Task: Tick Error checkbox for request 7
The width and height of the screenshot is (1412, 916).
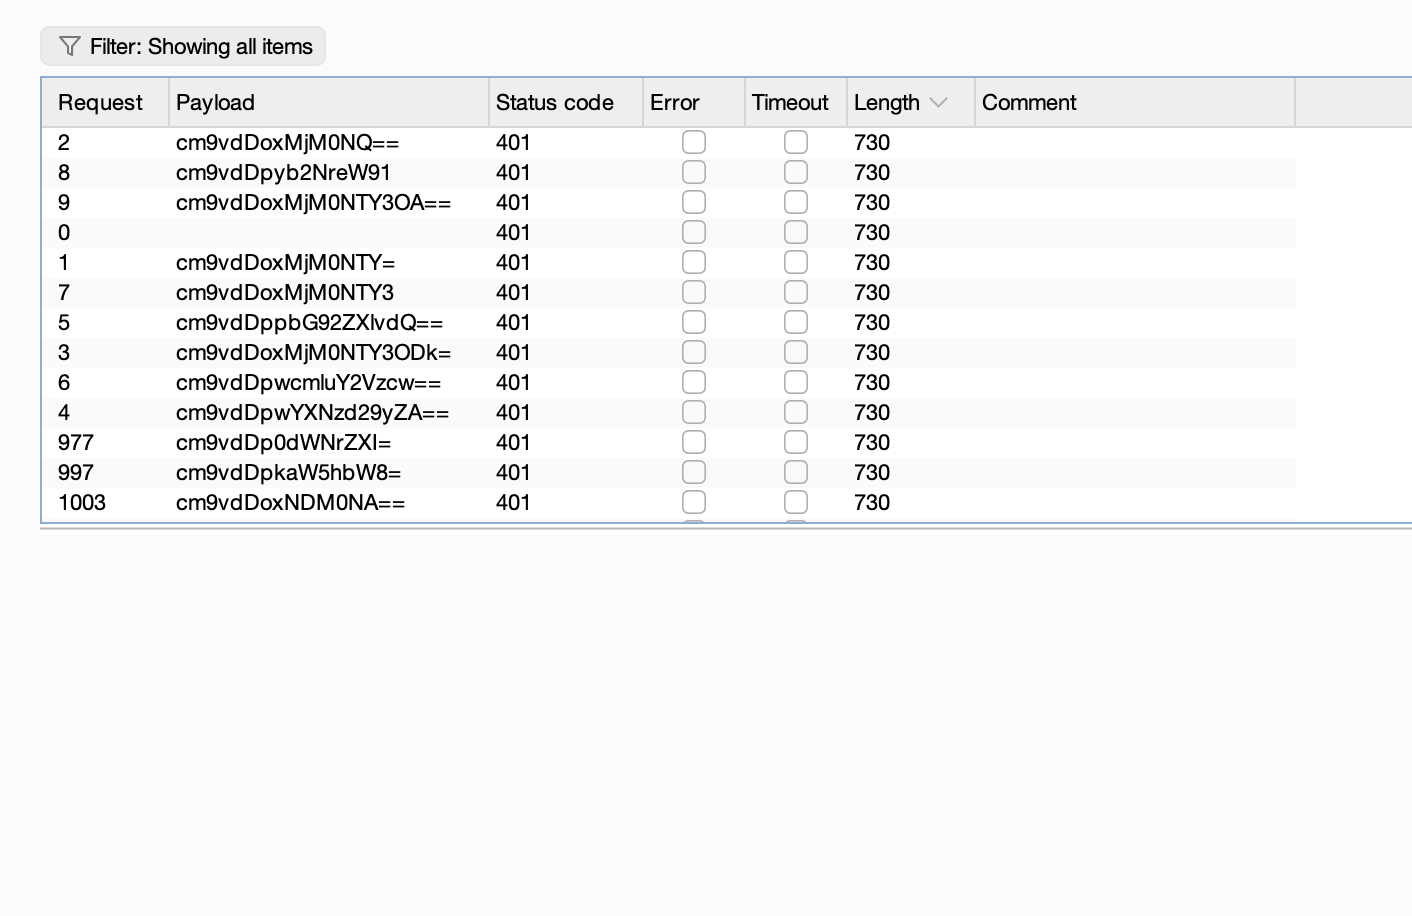Action: click(x=694, y=292)
